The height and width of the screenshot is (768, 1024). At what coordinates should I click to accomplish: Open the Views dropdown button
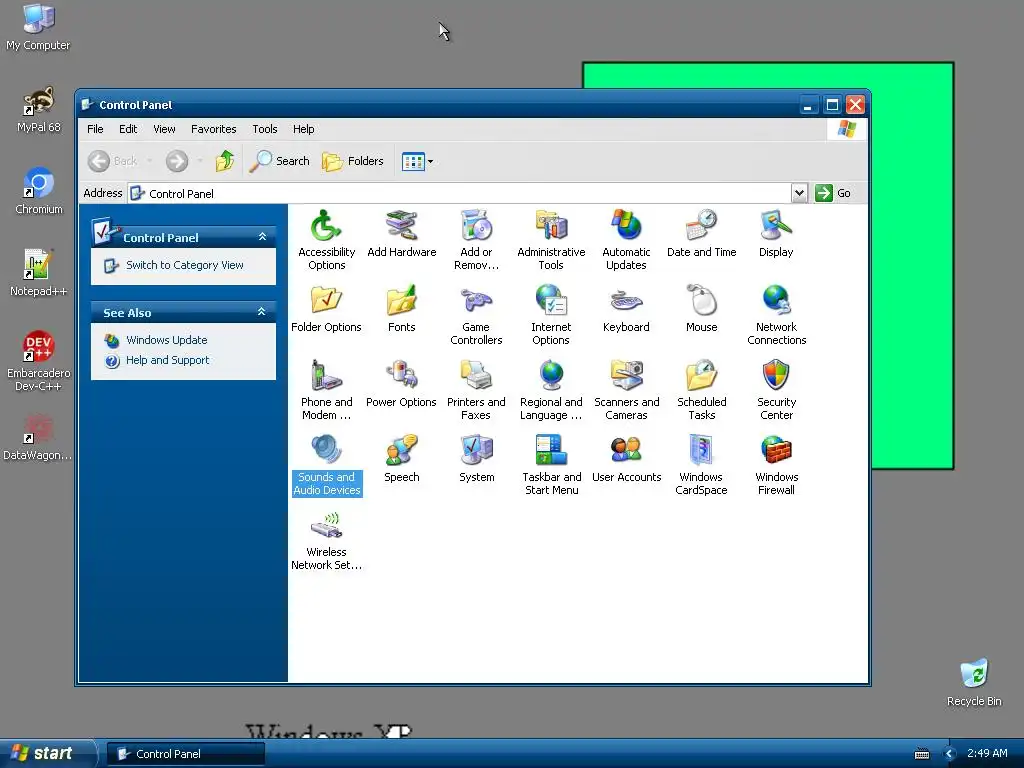point(417,161)
